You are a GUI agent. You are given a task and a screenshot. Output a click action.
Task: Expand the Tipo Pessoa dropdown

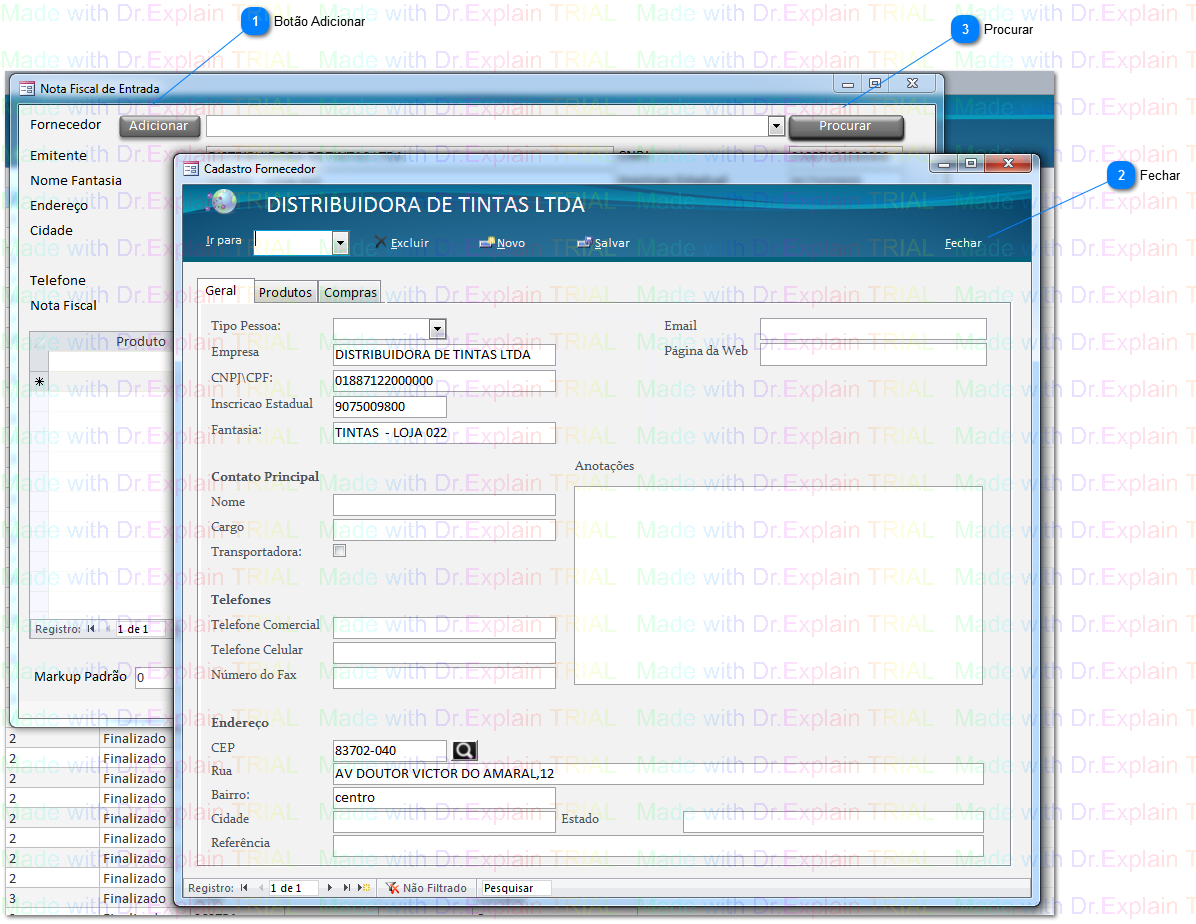point(437,329)
